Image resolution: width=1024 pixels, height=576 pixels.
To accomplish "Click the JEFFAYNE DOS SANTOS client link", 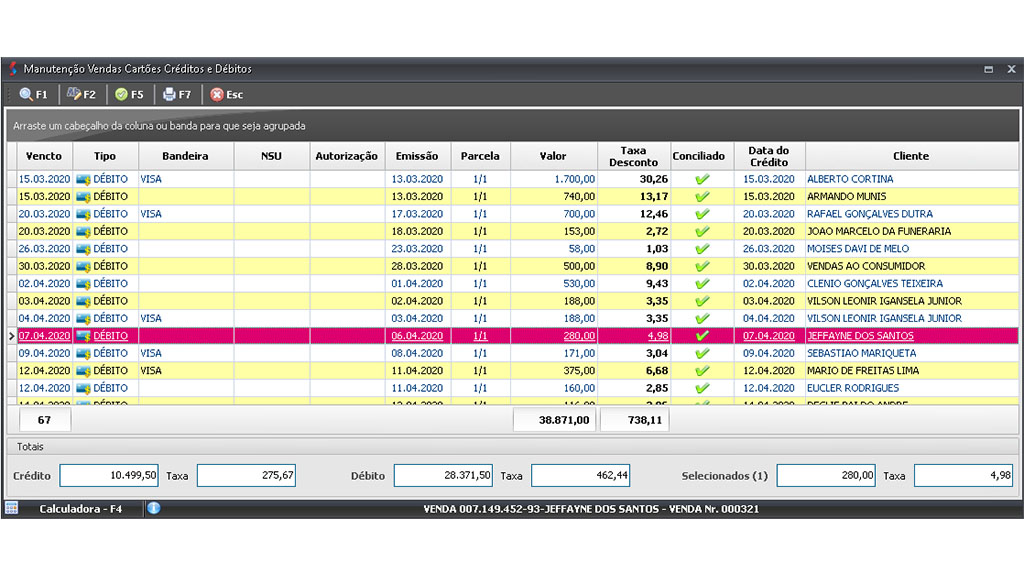I will coord(861,336).
